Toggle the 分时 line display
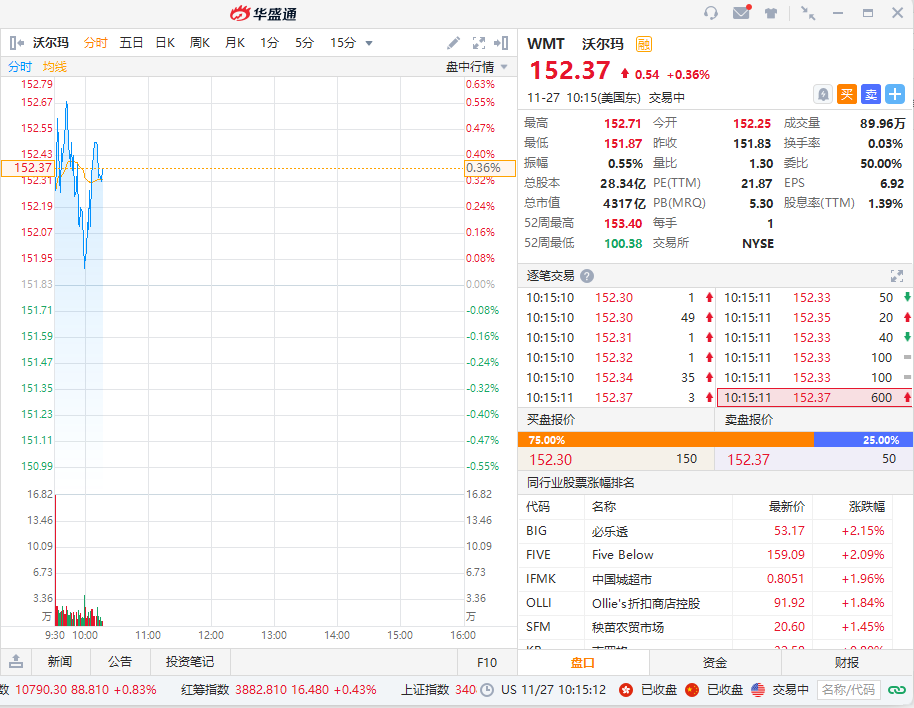 pos(20,66)
